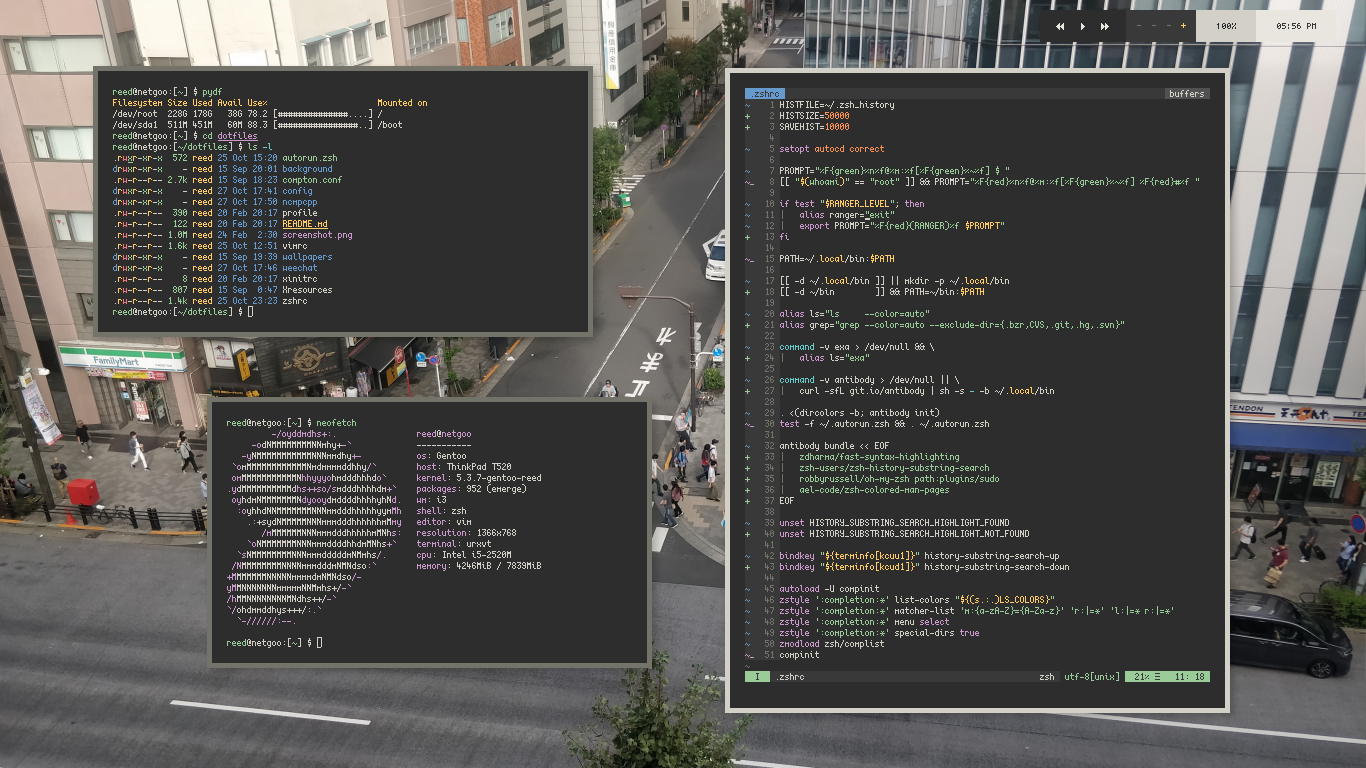Viewport: 1366px width, 768px height.
Task: Switch to the first workspace dash indicator
Action: tap(1141, 26)
